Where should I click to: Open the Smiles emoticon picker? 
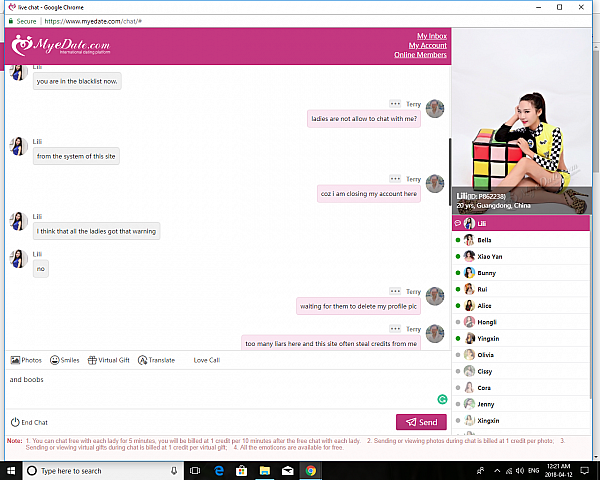(x=65, y=360)
